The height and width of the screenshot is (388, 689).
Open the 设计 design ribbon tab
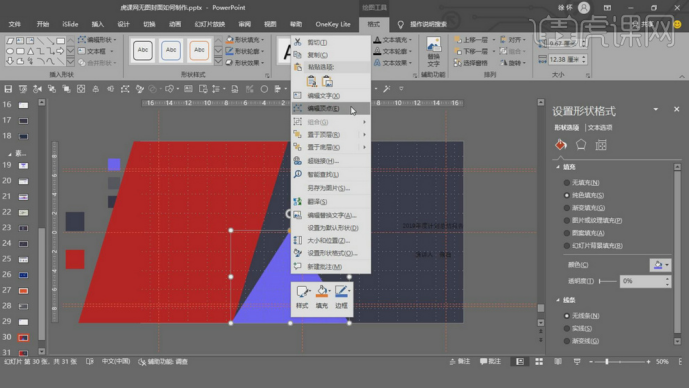click(x=123, y=24)
